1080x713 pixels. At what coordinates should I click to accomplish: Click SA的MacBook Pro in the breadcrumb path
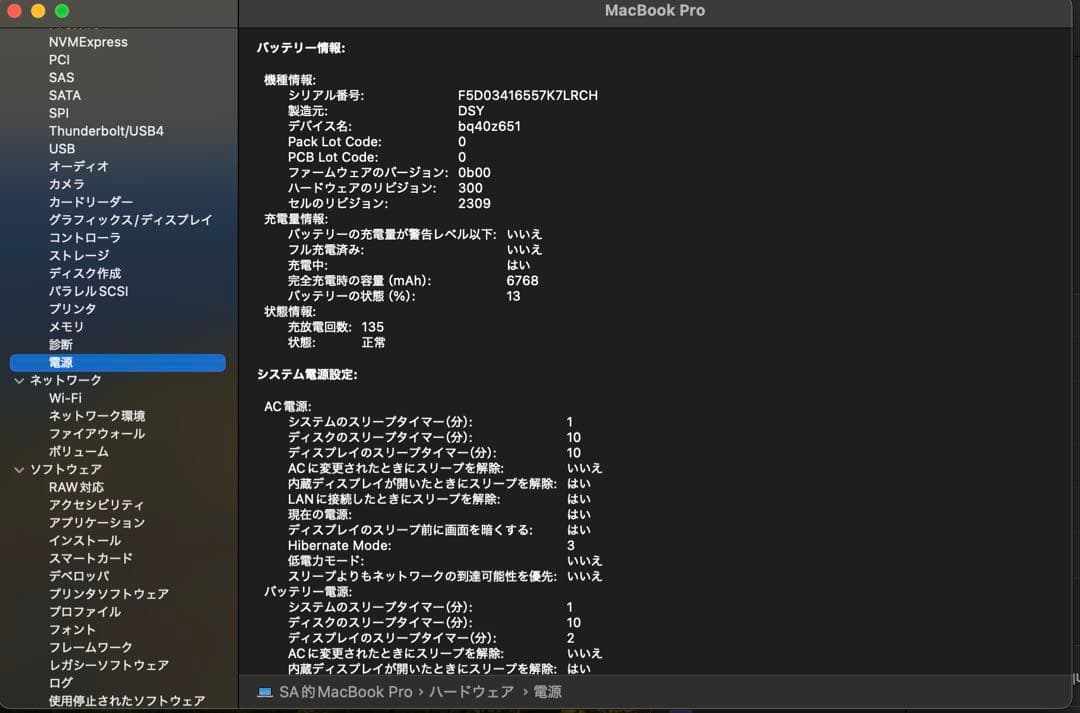[345, 691]
